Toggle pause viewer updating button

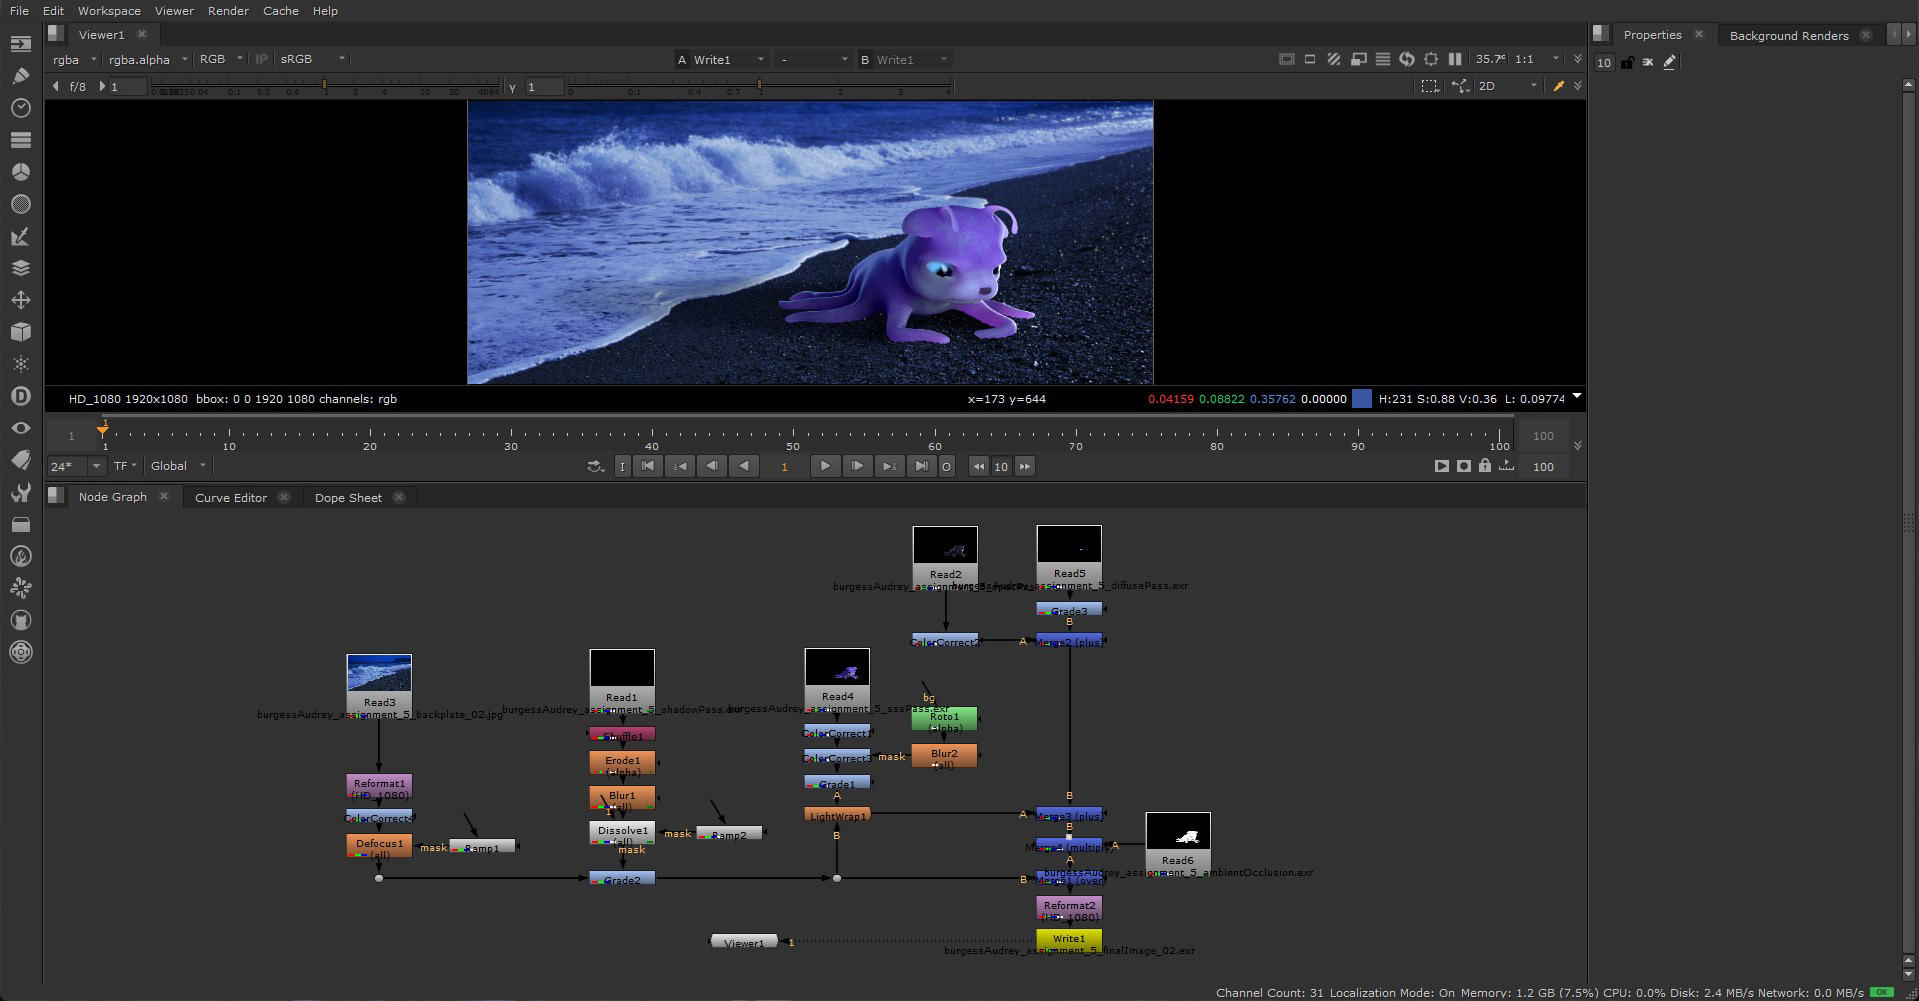1455,59
